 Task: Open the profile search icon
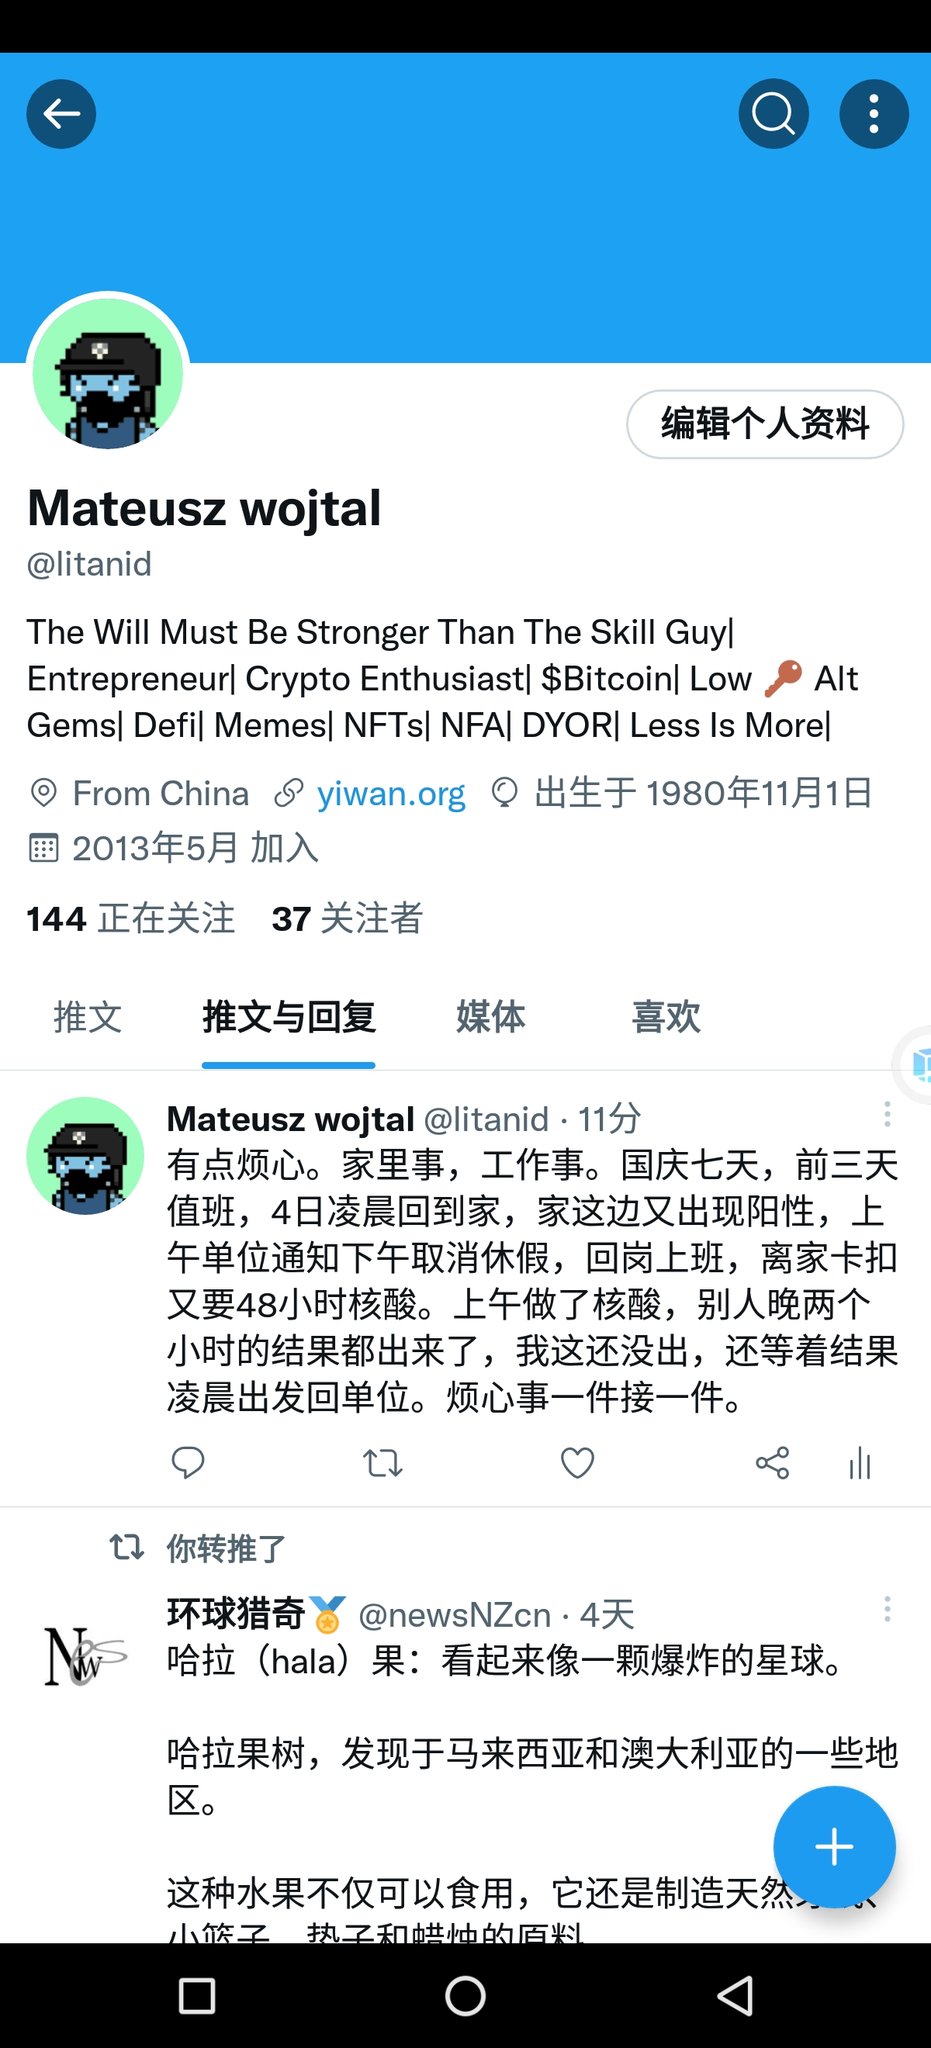(x=774, y=114)
